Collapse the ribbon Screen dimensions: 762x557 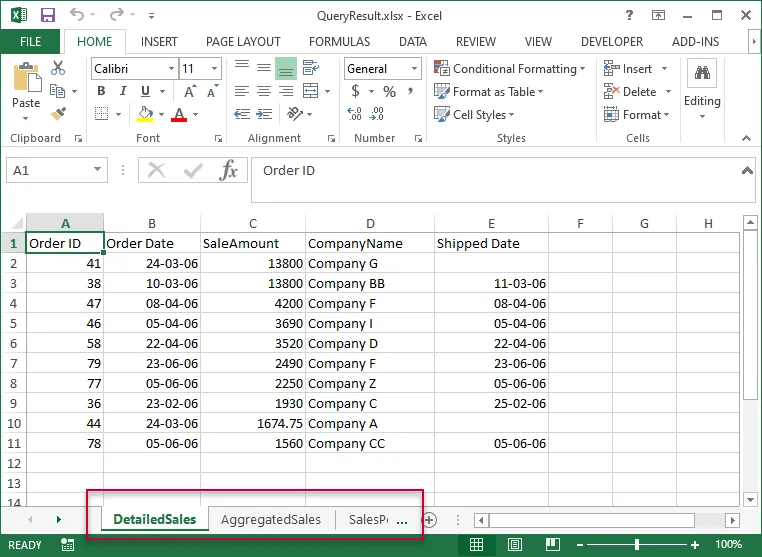click(x=746, y=139)
